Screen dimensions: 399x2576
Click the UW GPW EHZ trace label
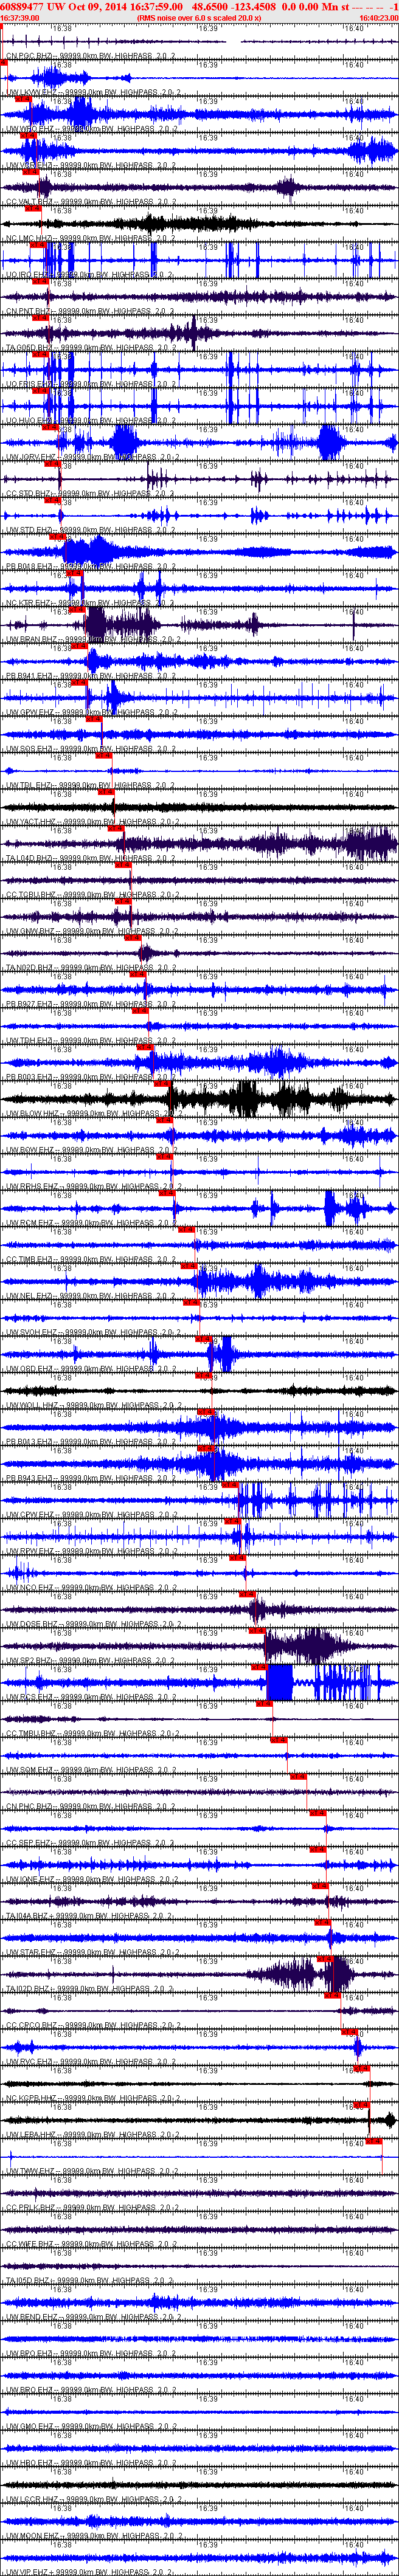(91, 712)
